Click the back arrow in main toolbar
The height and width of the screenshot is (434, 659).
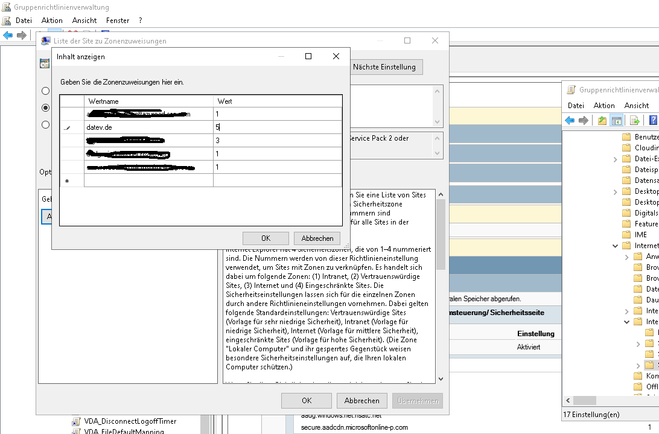point(8,34)
